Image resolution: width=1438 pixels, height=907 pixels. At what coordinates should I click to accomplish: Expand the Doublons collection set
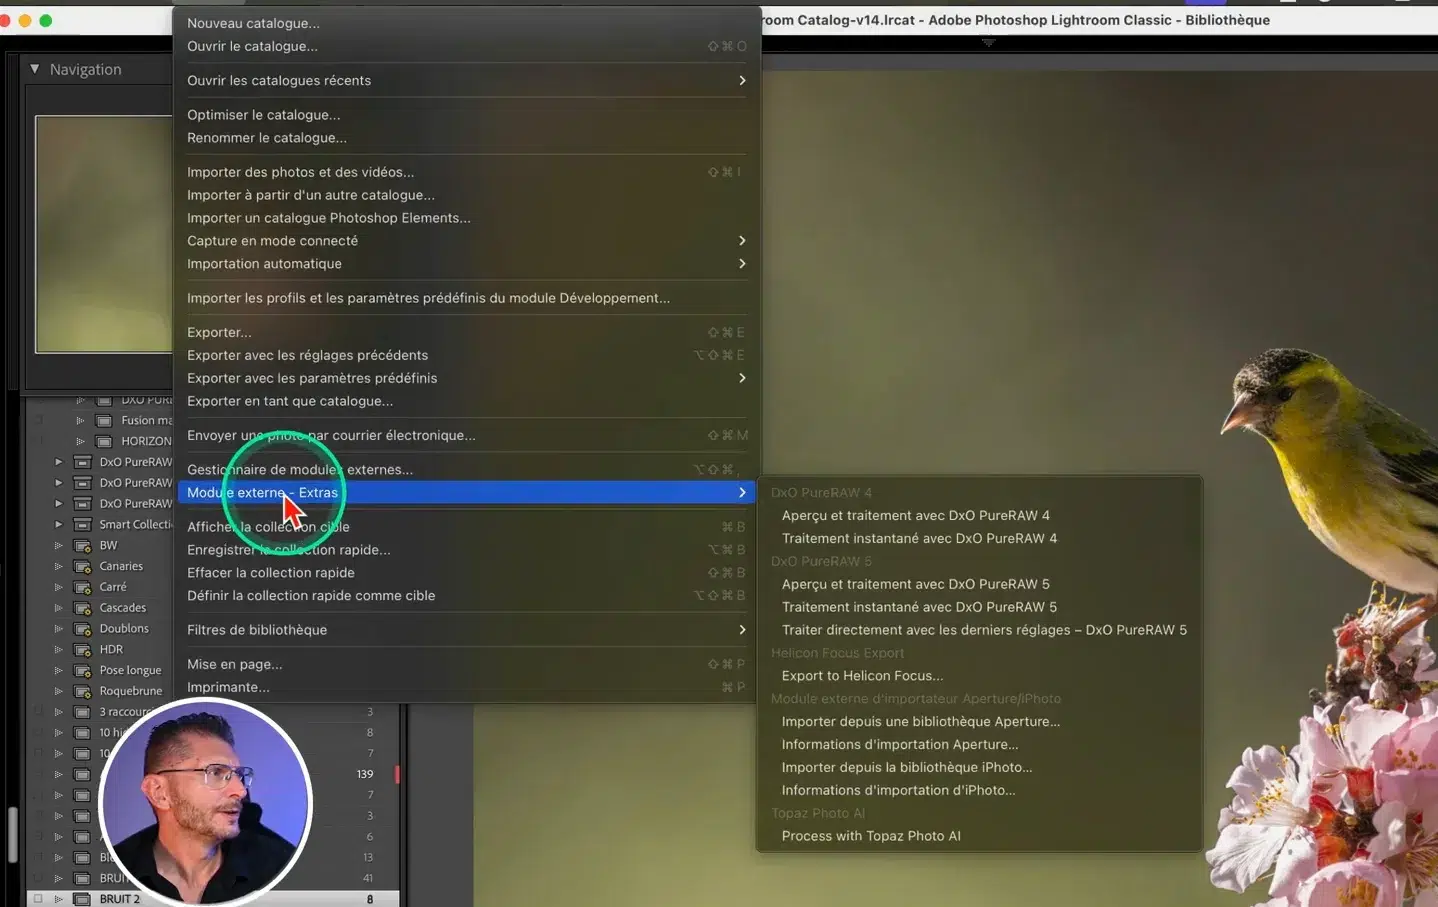coord(58,629)
